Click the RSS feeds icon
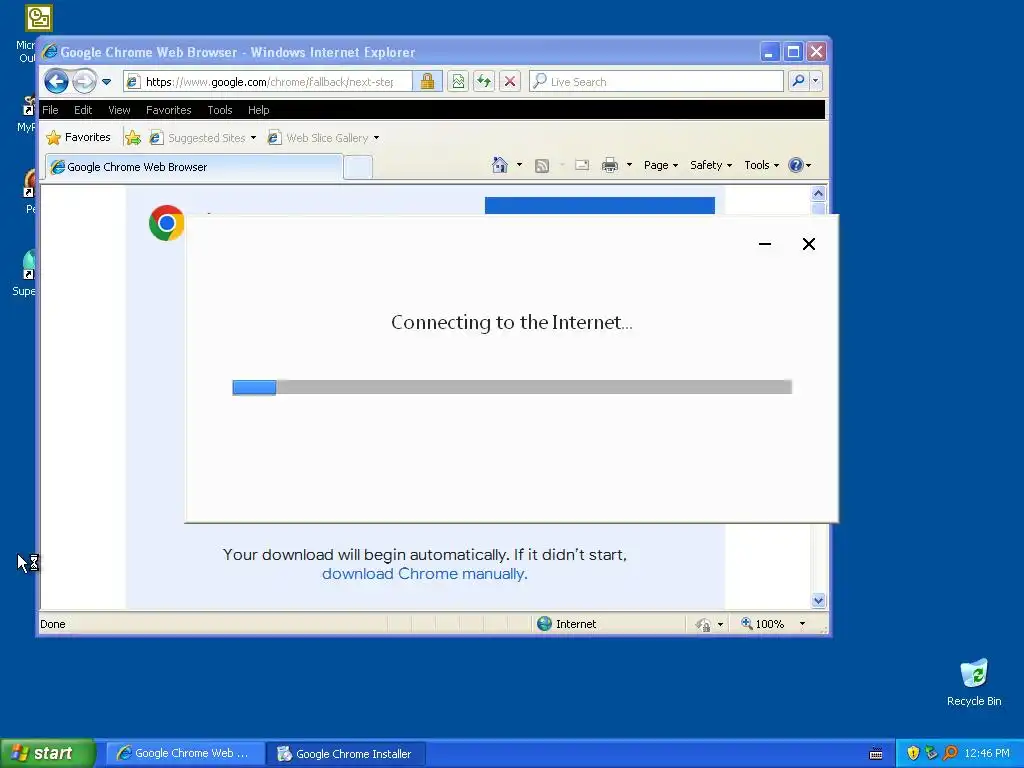This screenshot has height=768, width=1024. [x=542, y=165]
